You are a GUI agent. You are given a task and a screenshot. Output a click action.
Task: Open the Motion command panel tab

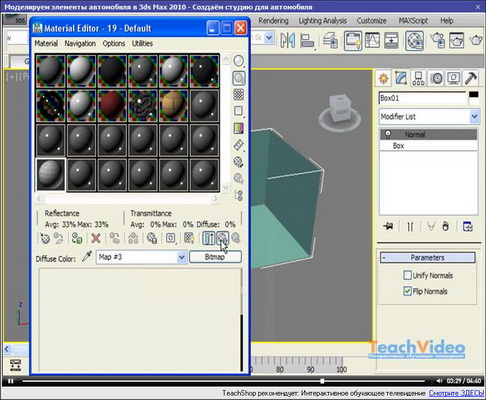click(436, 79)
